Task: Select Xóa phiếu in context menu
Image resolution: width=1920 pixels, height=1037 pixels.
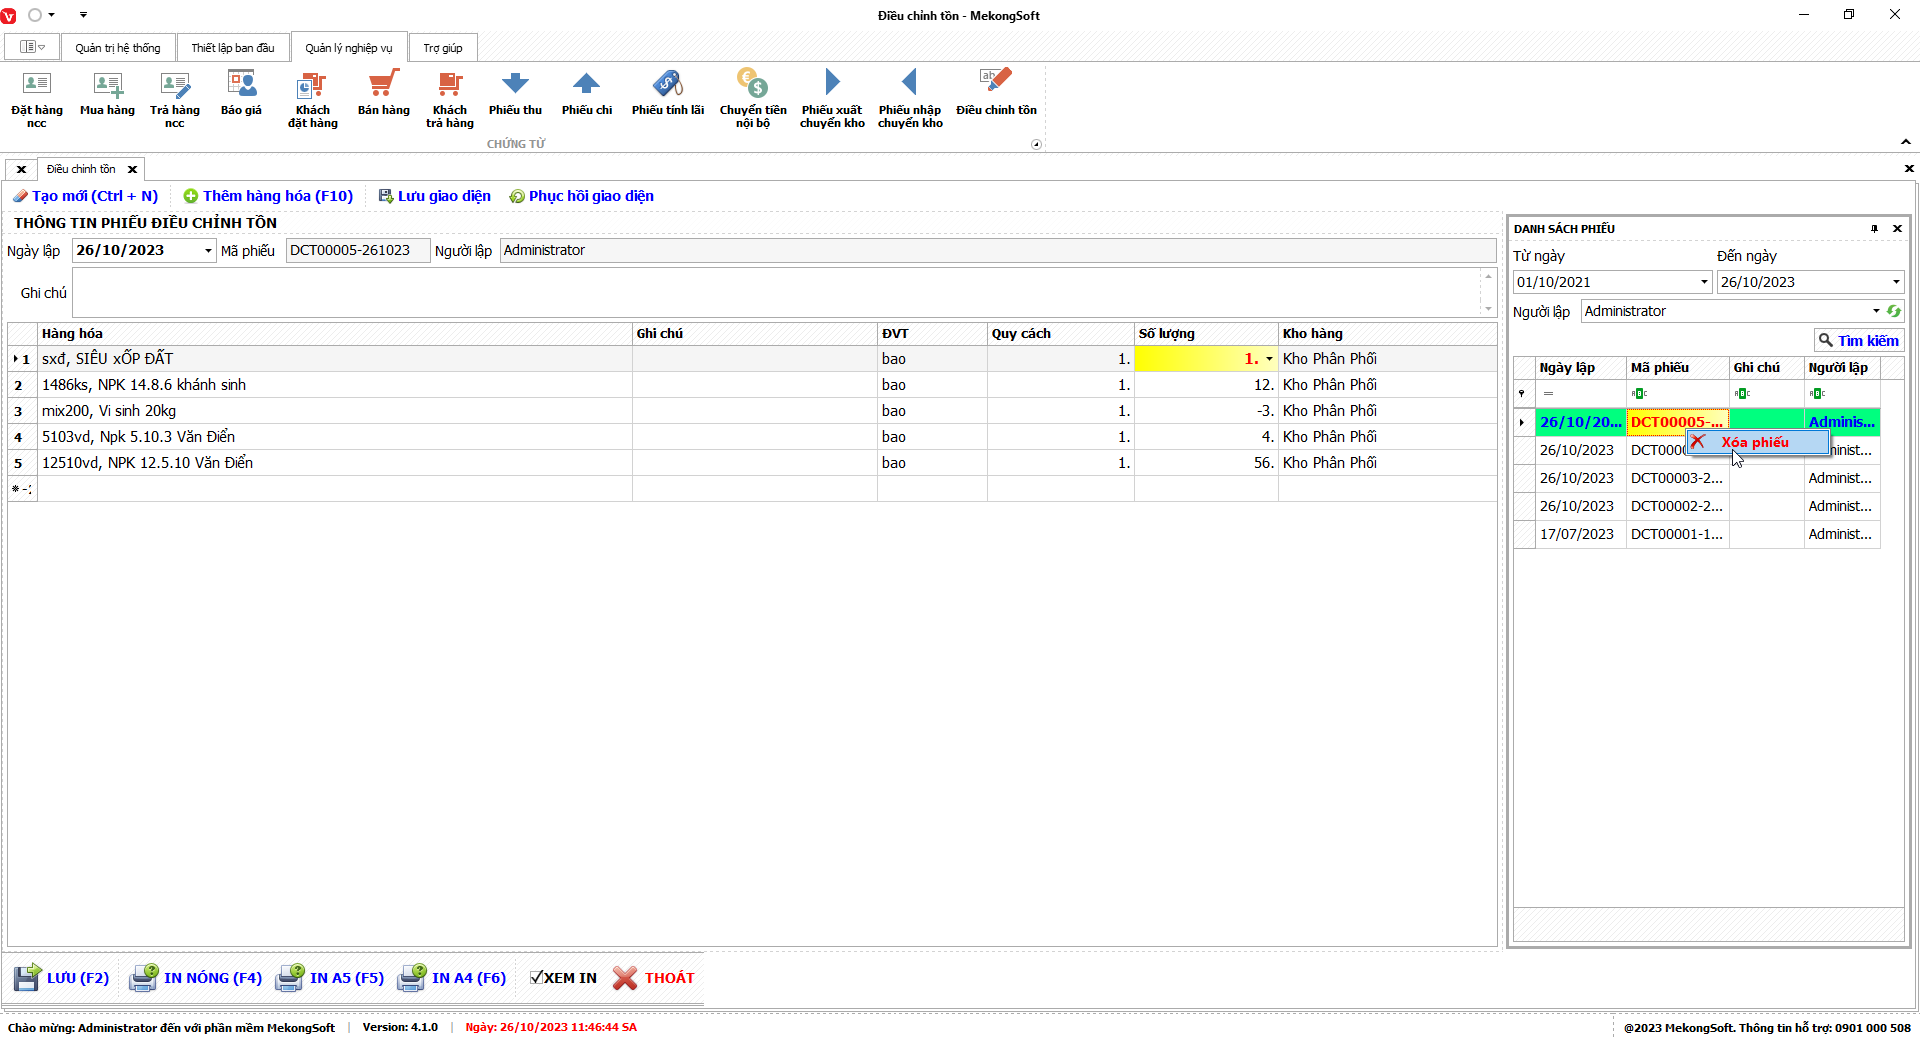Action: [x=1755, y=442]
